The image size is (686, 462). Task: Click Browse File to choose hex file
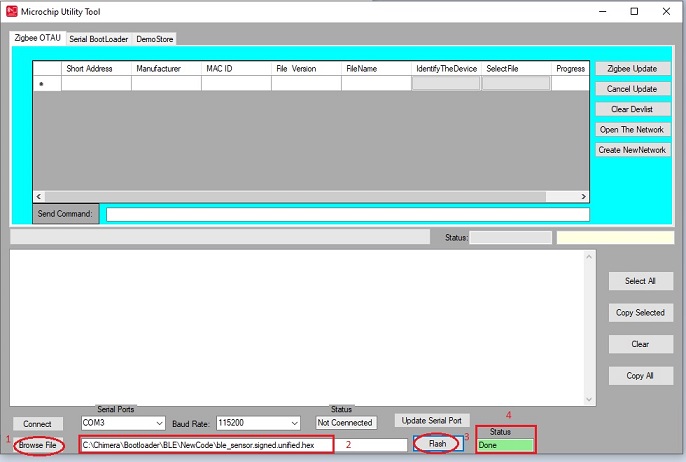(38, 444)
